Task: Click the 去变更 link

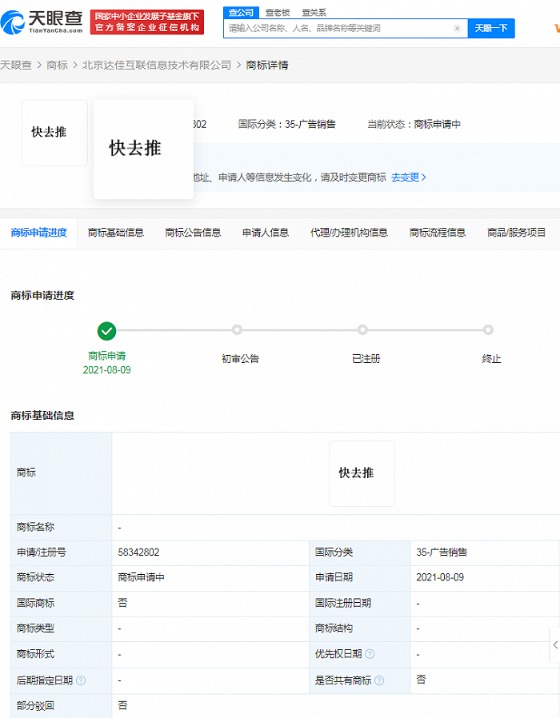Action: 408,177
